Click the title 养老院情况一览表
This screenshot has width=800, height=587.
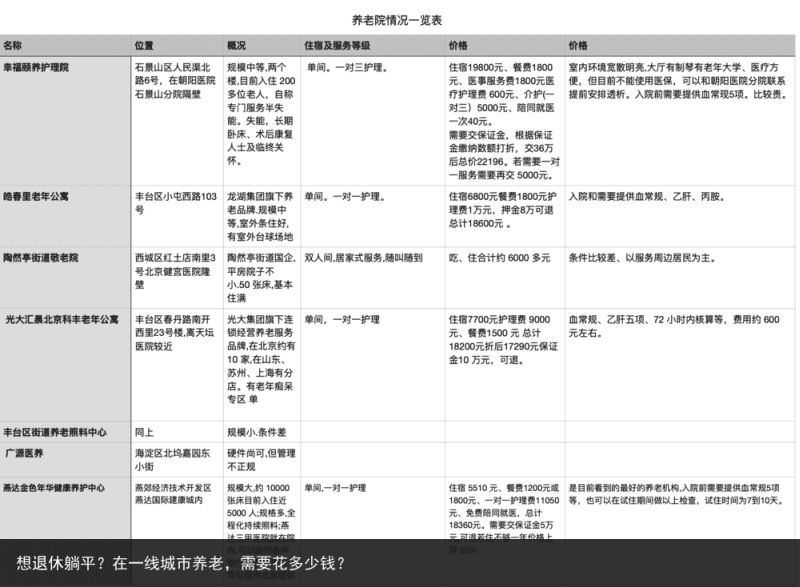point(396,20)
